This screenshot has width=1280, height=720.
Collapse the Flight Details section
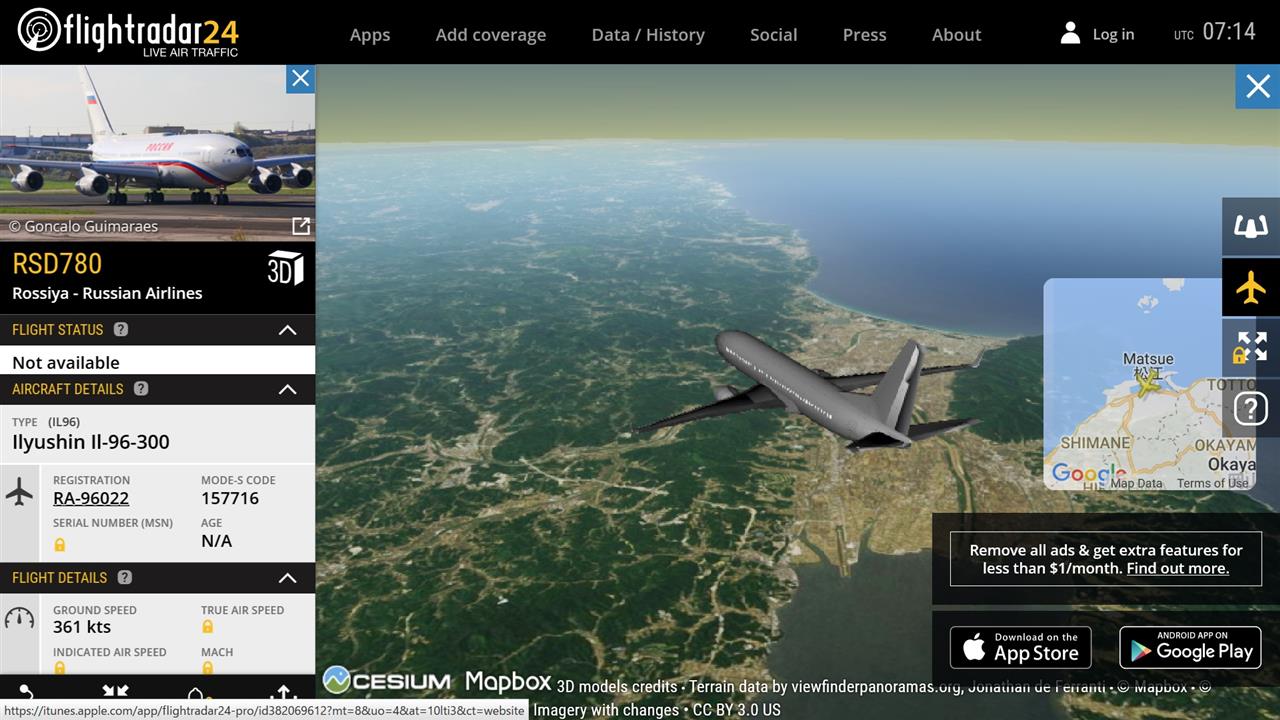tap(287, 578)
